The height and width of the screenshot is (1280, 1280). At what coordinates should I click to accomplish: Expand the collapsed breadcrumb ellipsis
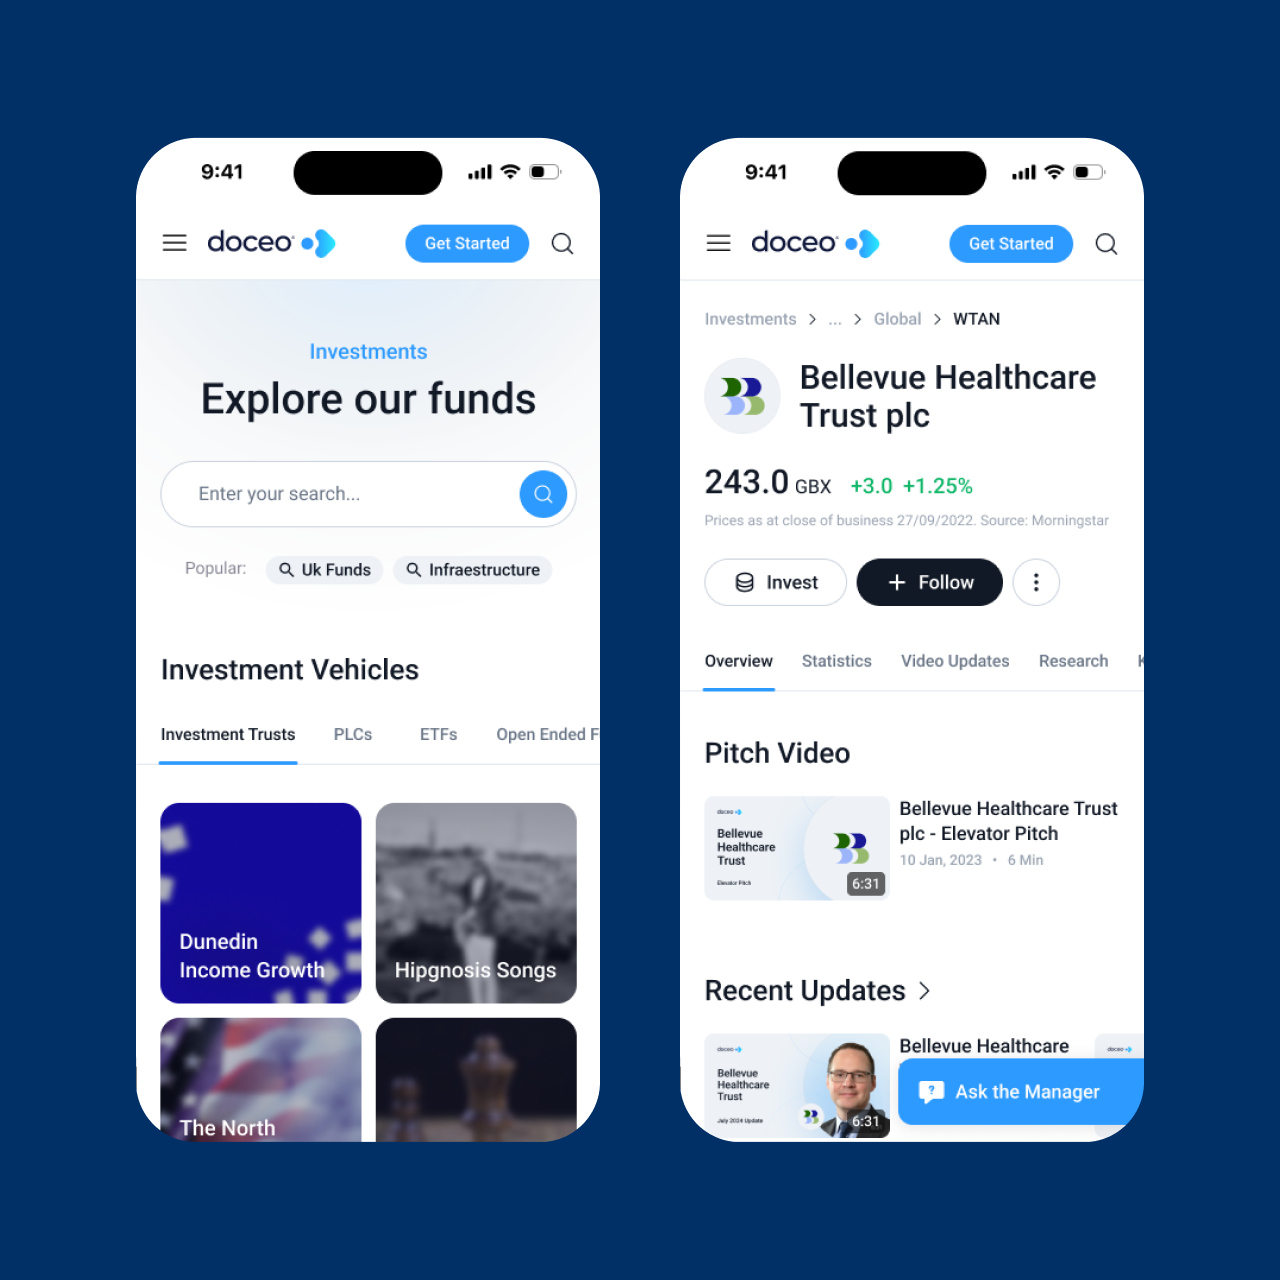point(835,319)
